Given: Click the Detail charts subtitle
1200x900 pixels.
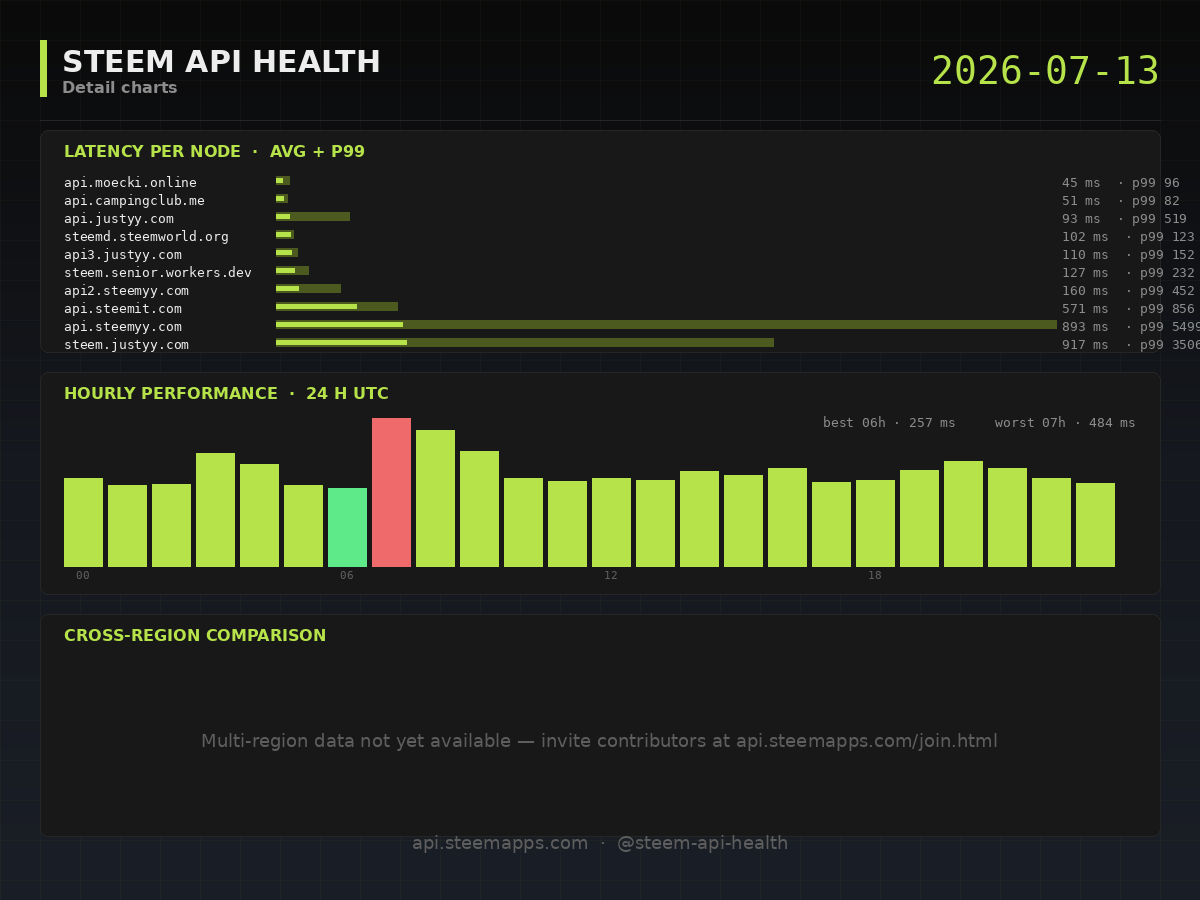Looking at the screenshot, I should 120,88.
